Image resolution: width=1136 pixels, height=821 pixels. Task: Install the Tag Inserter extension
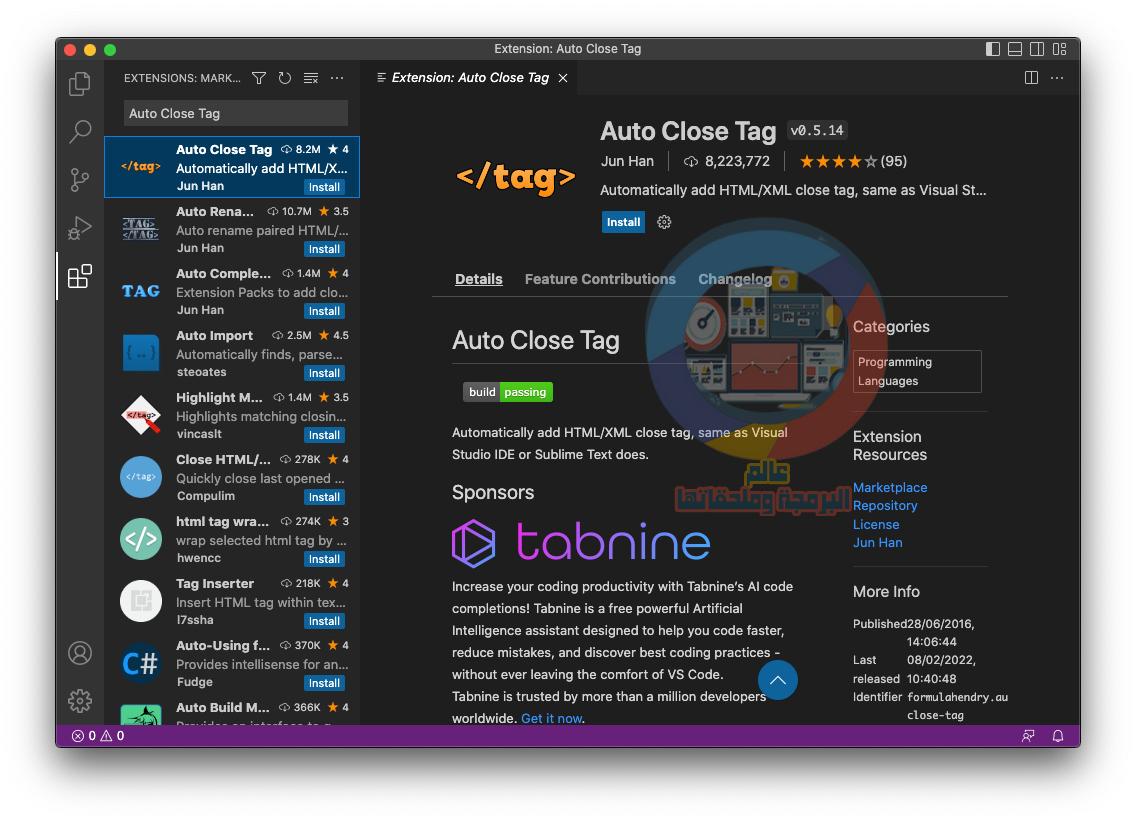[324, 621]
